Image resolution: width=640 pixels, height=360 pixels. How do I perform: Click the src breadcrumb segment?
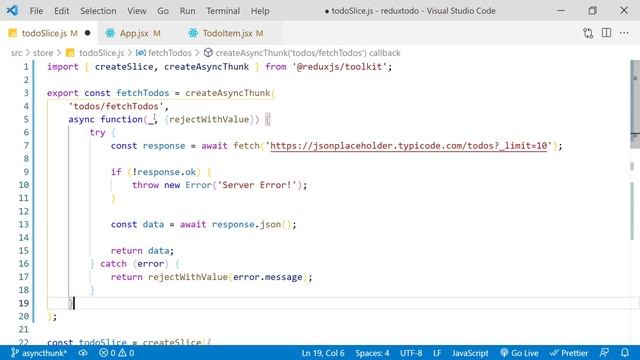pos(16,53)
